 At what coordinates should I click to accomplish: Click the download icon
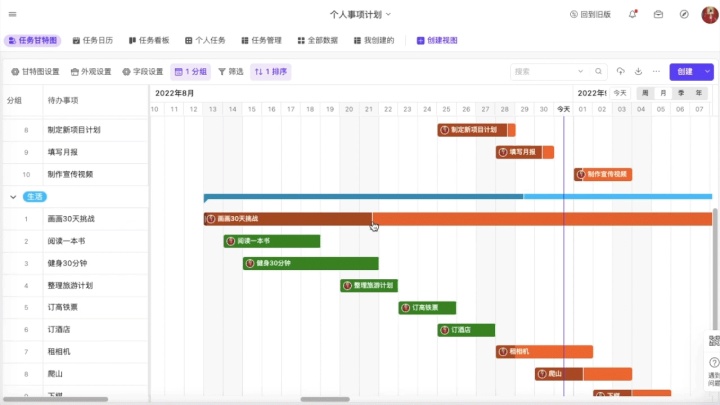click(x=638, y=71)
